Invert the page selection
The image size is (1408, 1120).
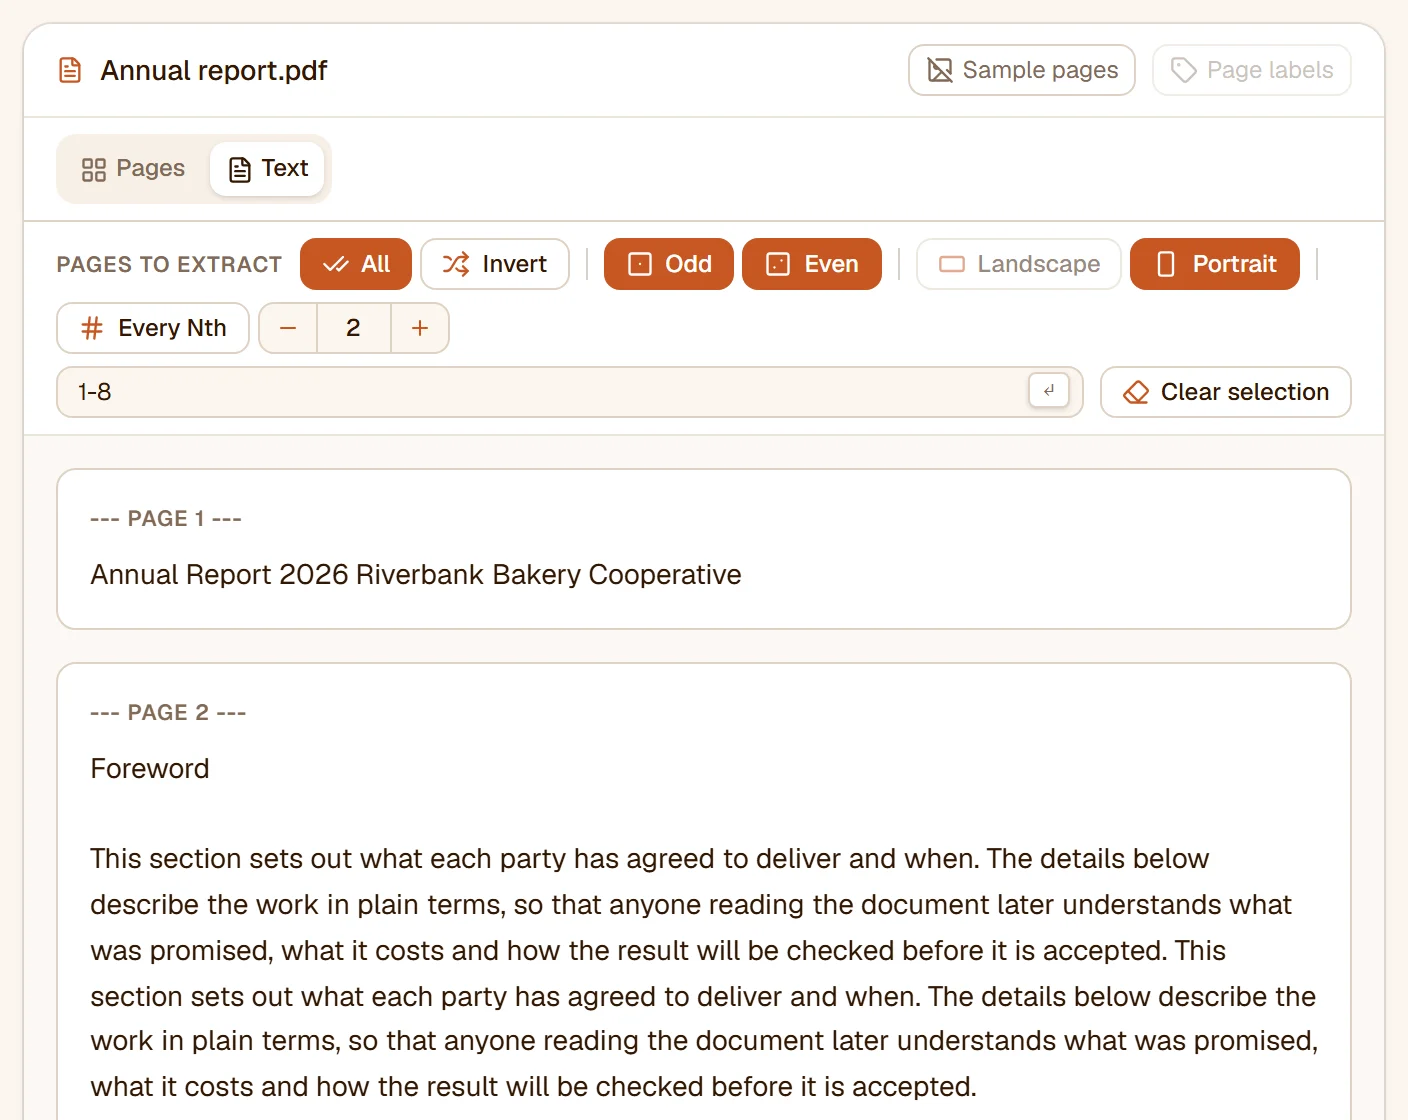(x=495, y=264)
